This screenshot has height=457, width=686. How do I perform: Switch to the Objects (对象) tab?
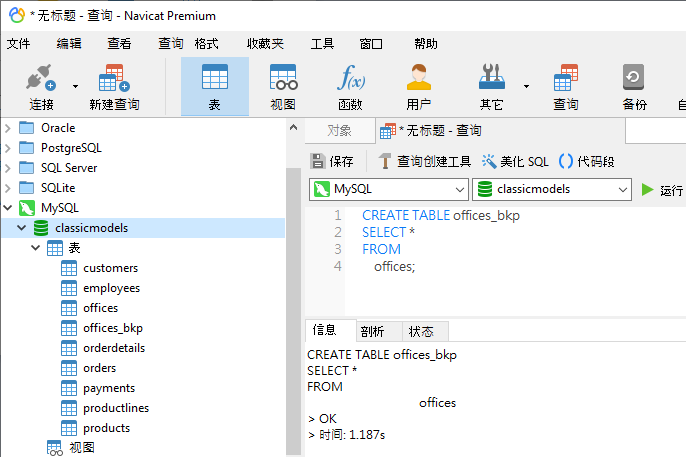[x=340, y=131]
